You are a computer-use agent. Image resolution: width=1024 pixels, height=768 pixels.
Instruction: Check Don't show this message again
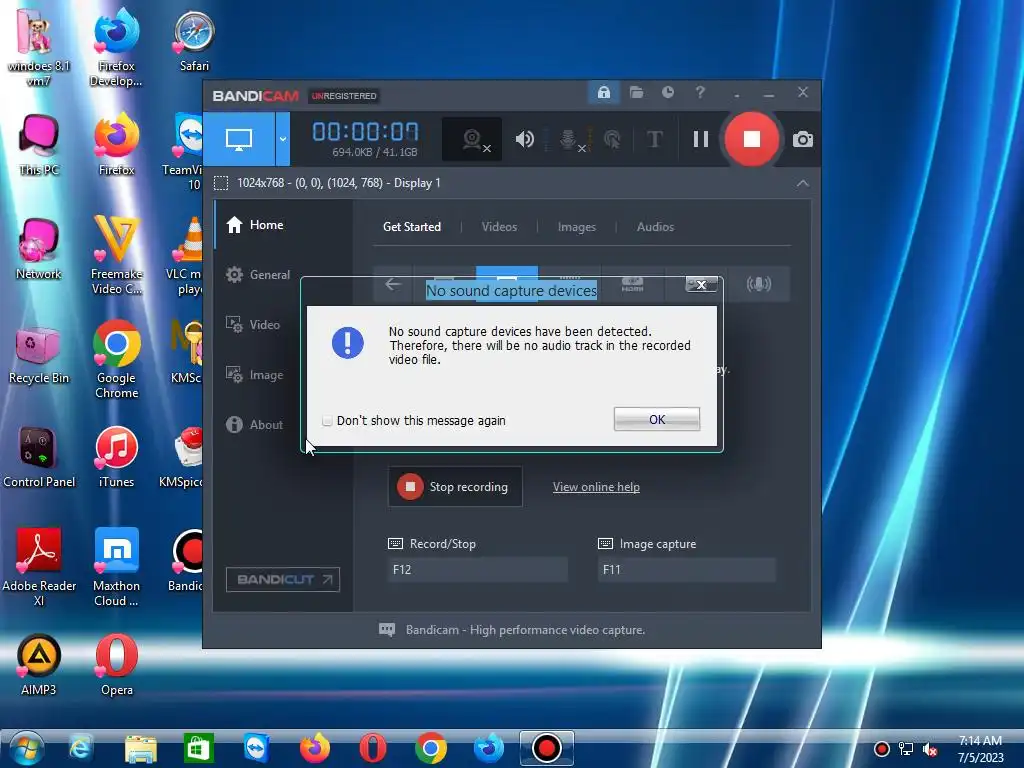(x=327, y=421)
